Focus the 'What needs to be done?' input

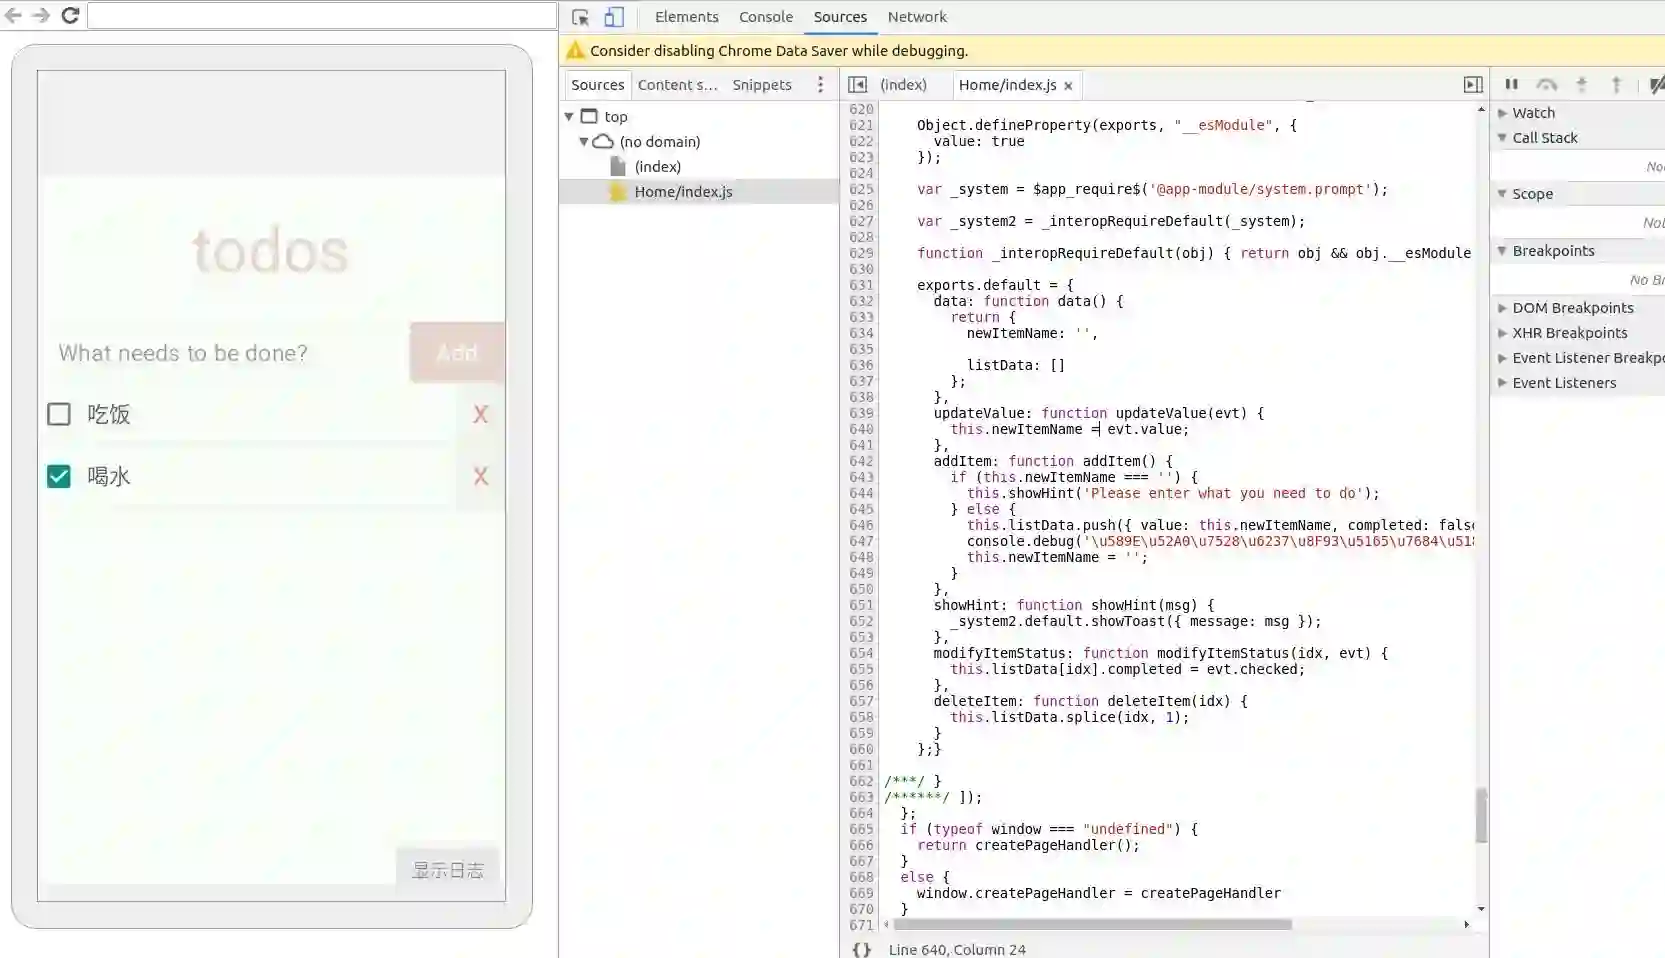click(224, 352)
